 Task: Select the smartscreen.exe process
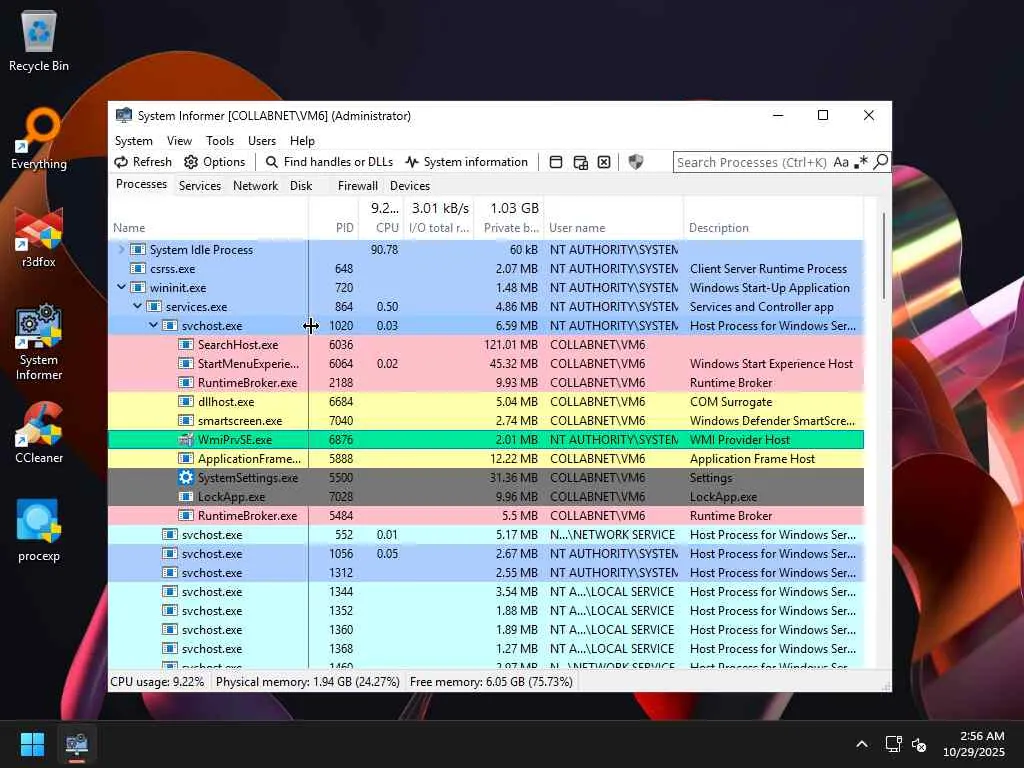(x=486, y=421)
